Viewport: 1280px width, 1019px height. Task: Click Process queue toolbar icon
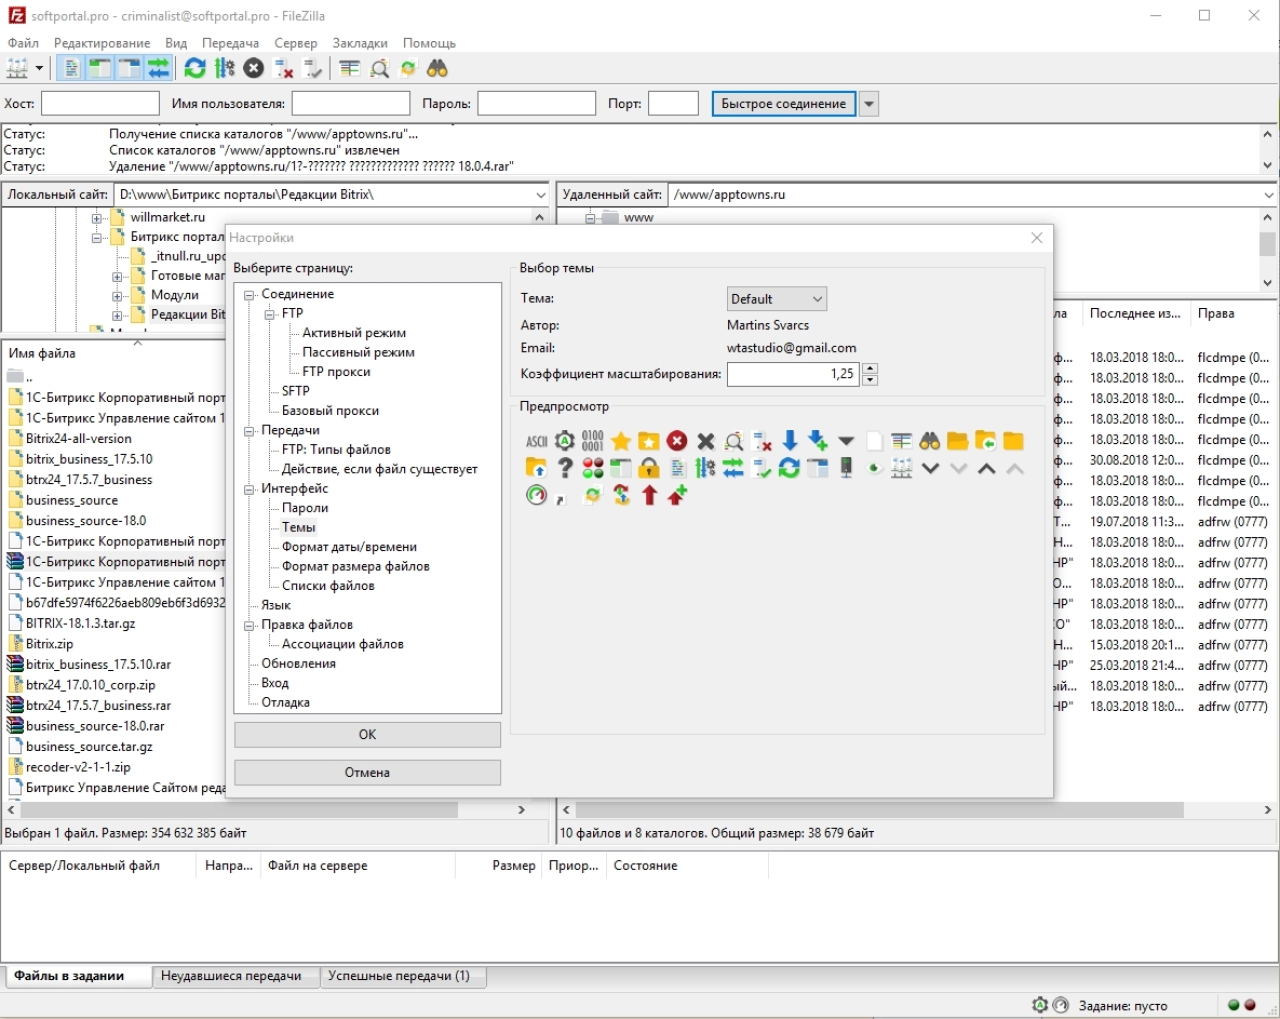click(225, 68)
